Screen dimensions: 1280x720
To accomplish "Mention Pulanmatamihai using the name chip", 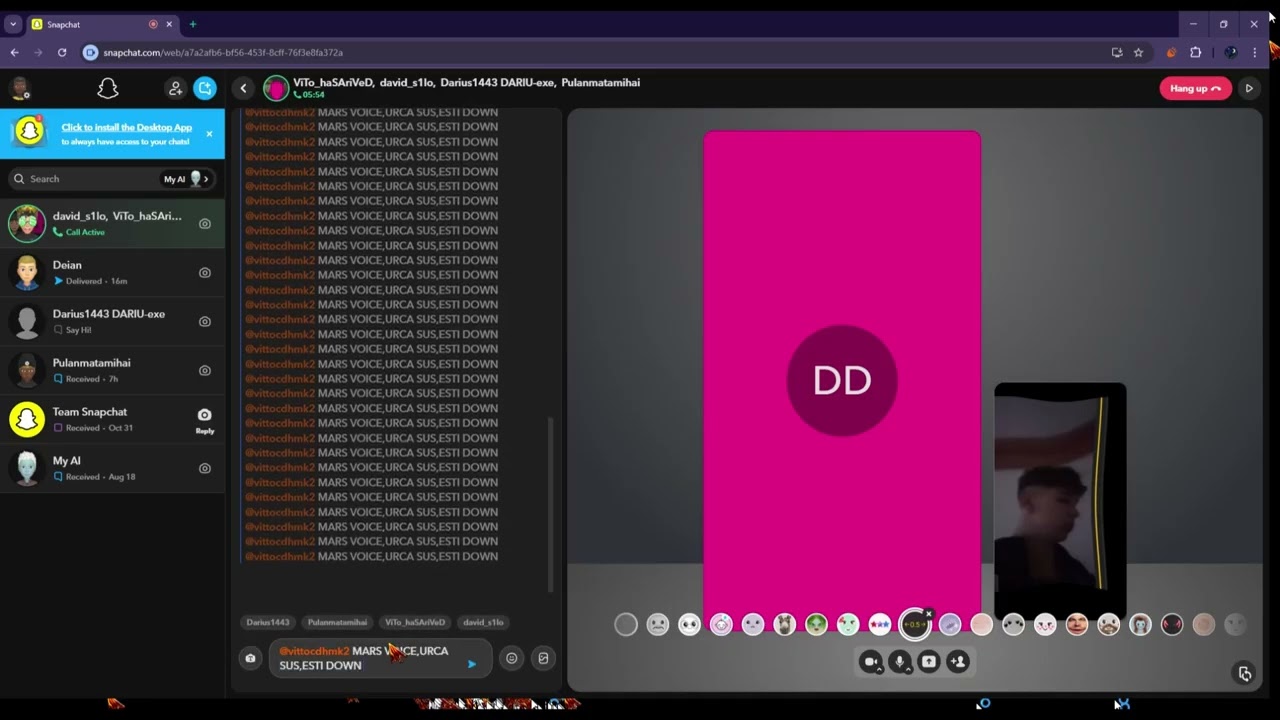I will point(337,622).
